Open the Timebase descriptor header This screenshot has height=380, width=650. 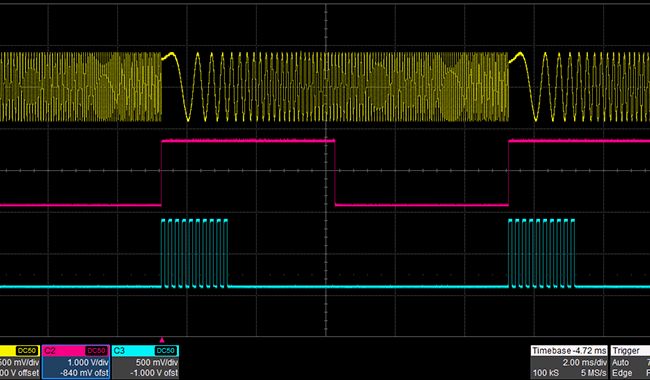569,351
